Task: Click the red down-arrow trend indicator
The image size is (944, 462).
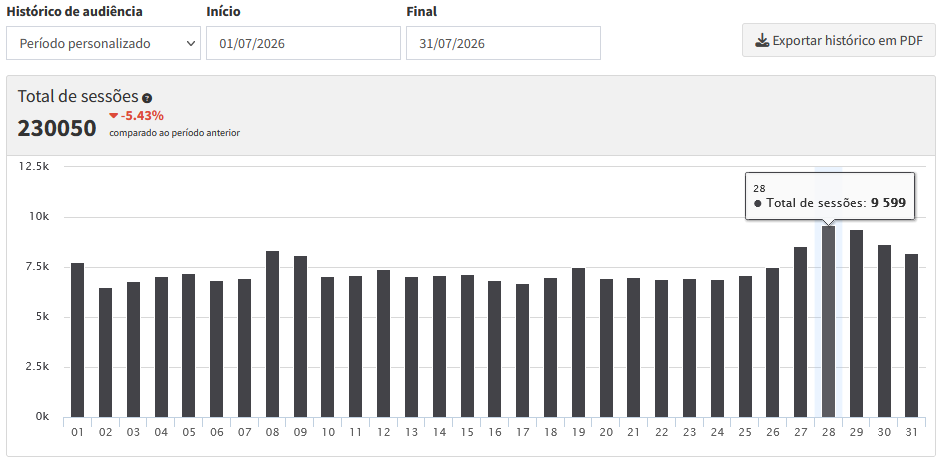Action: coord(113,116)
